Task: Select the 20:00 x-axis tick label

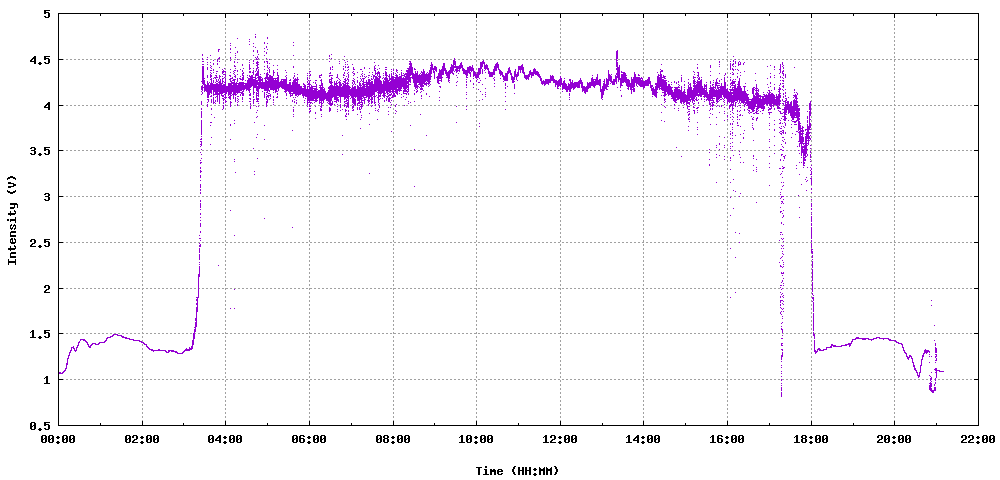Action: pos(894,439)
